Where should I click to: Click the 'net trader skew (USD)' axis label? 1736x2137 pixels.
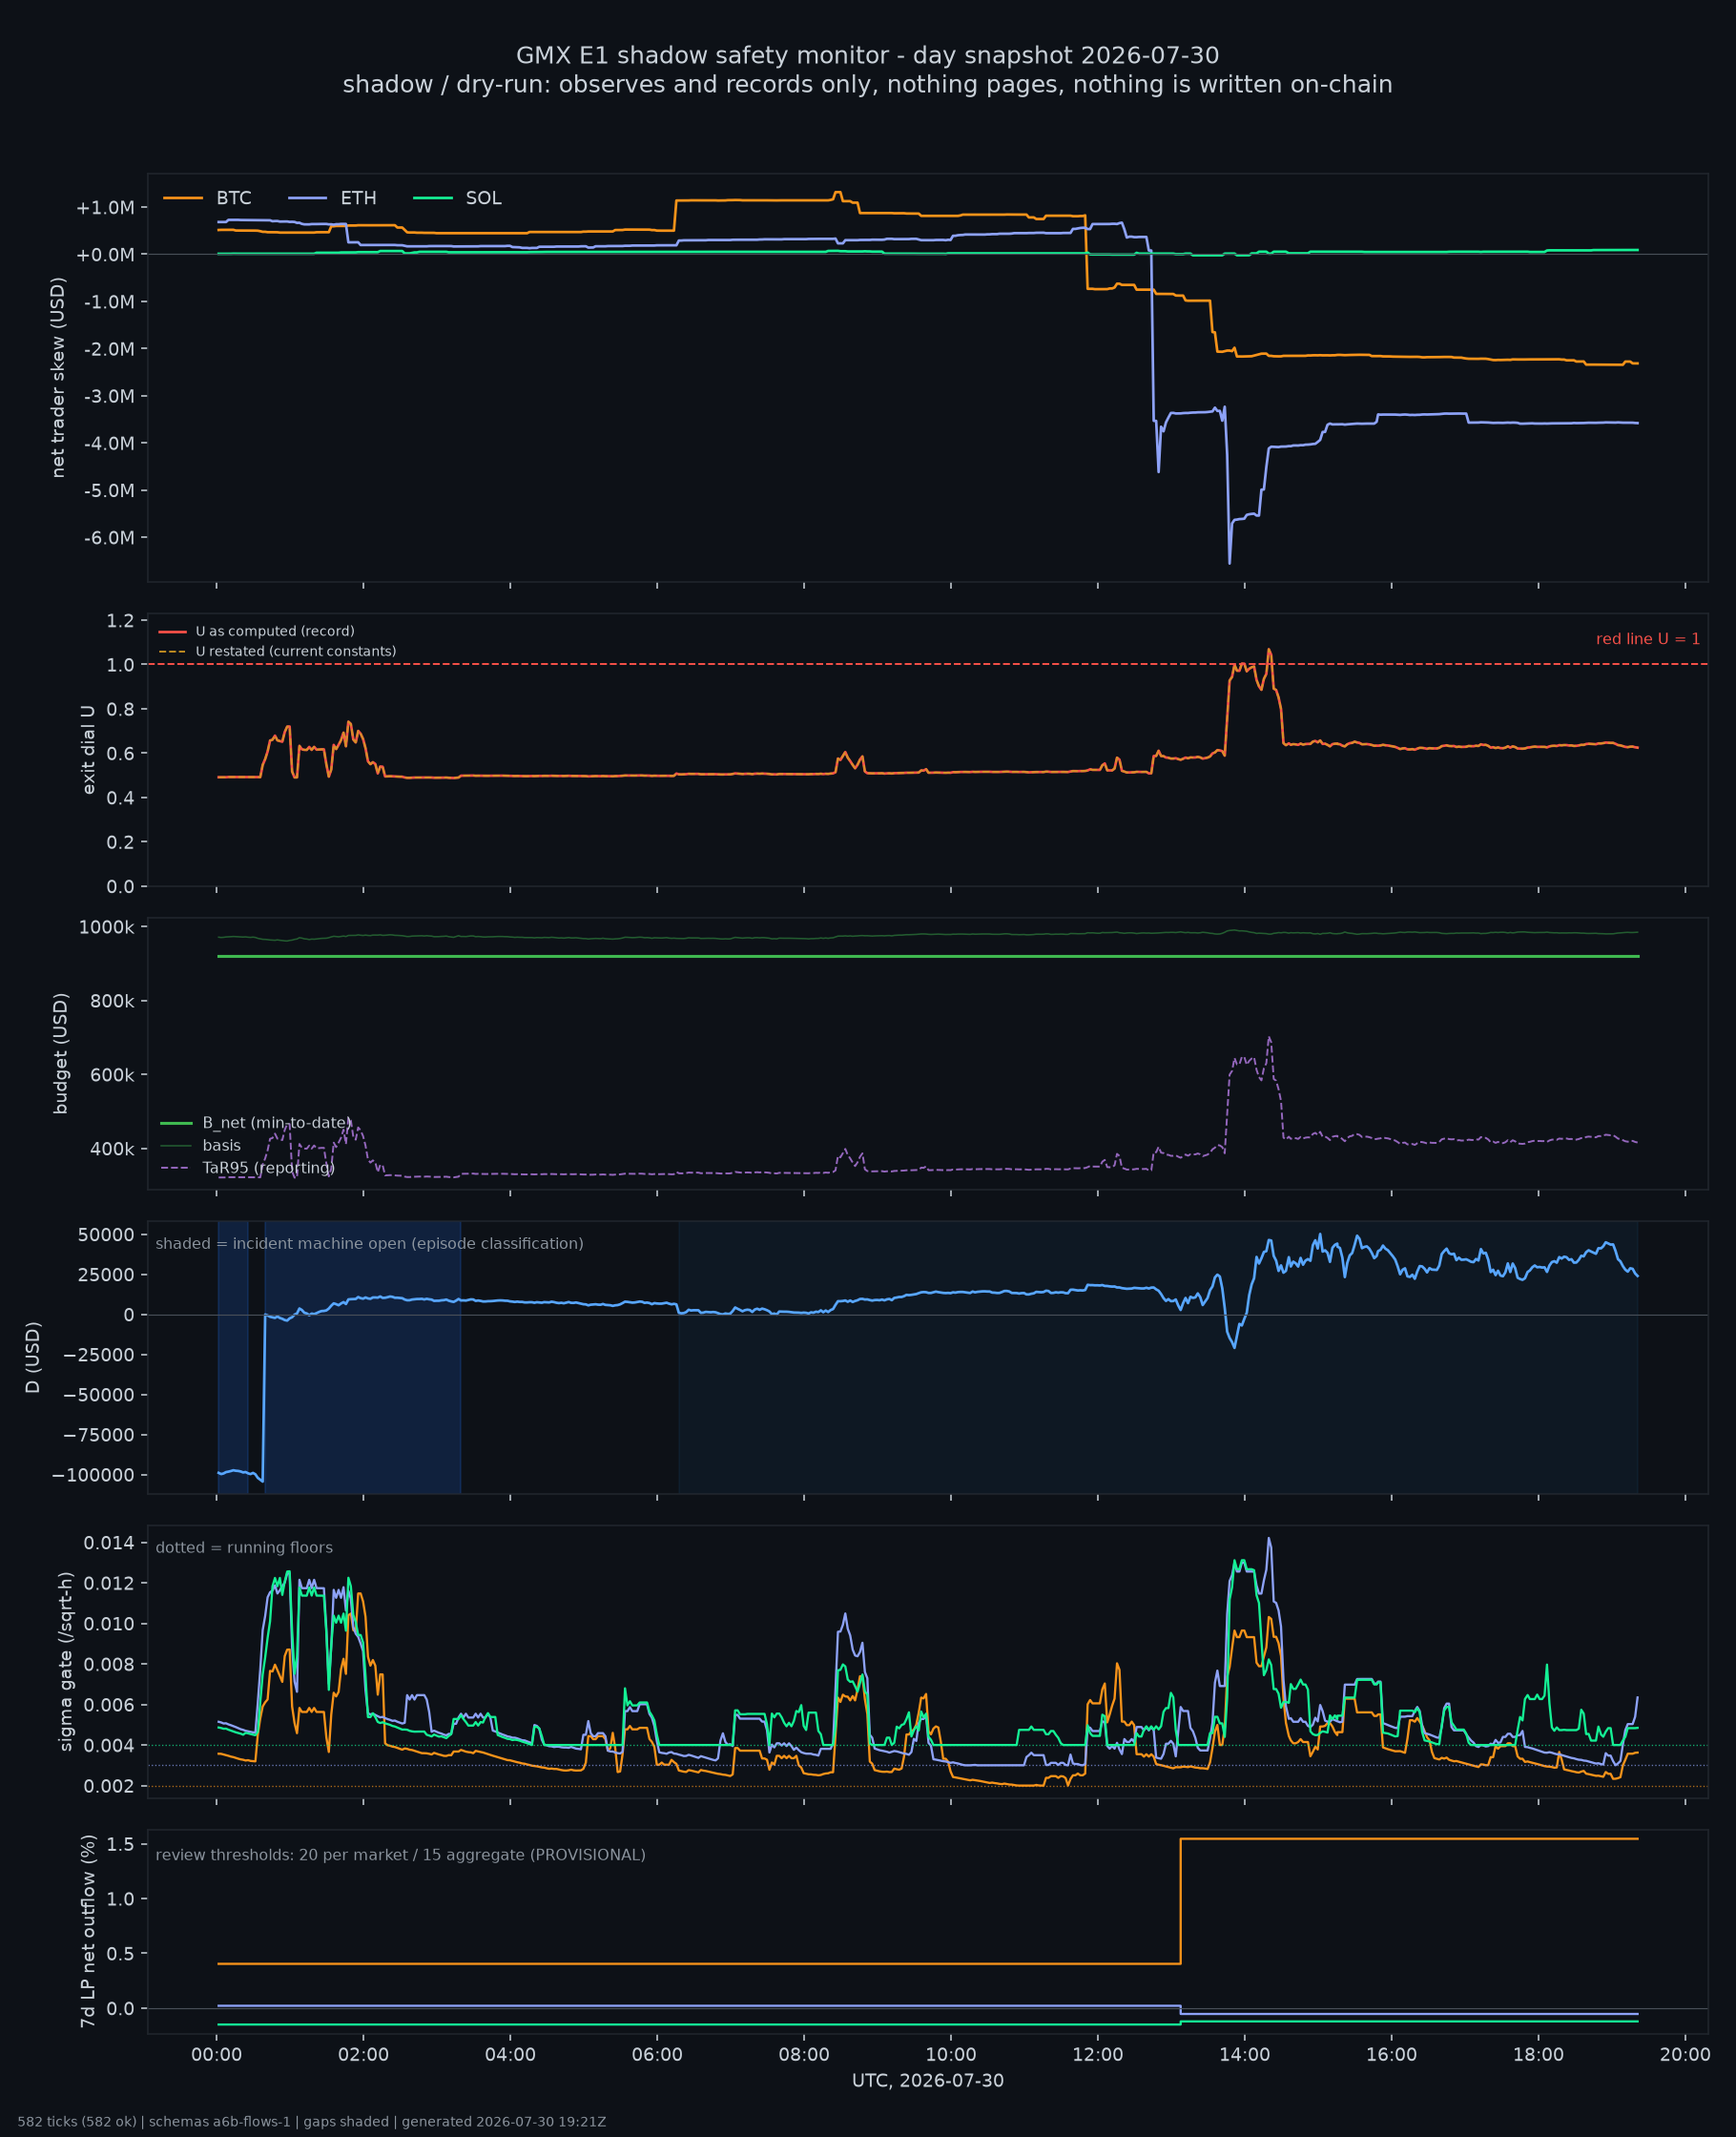tap(58, 378)
